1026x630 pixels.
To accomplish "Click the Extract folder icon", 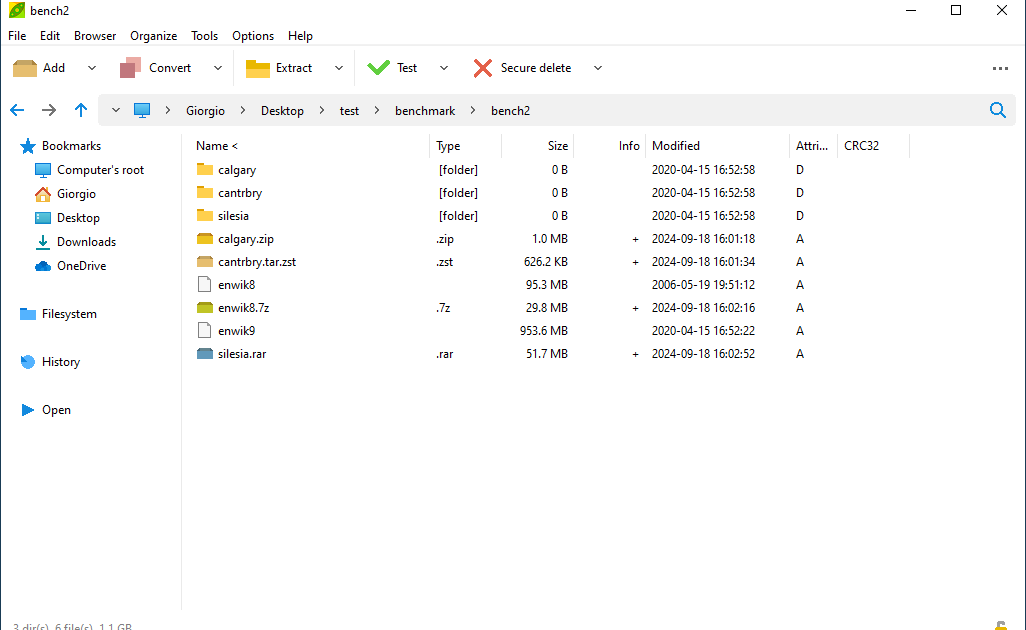I will [258, 68].
